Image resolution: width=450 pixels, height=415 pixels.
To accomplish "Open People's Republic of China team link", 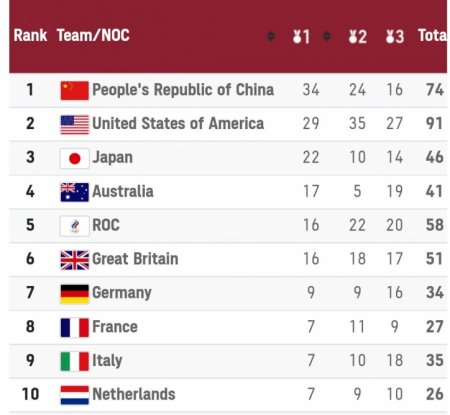I will pyautogui.click(x=183, y=90).
